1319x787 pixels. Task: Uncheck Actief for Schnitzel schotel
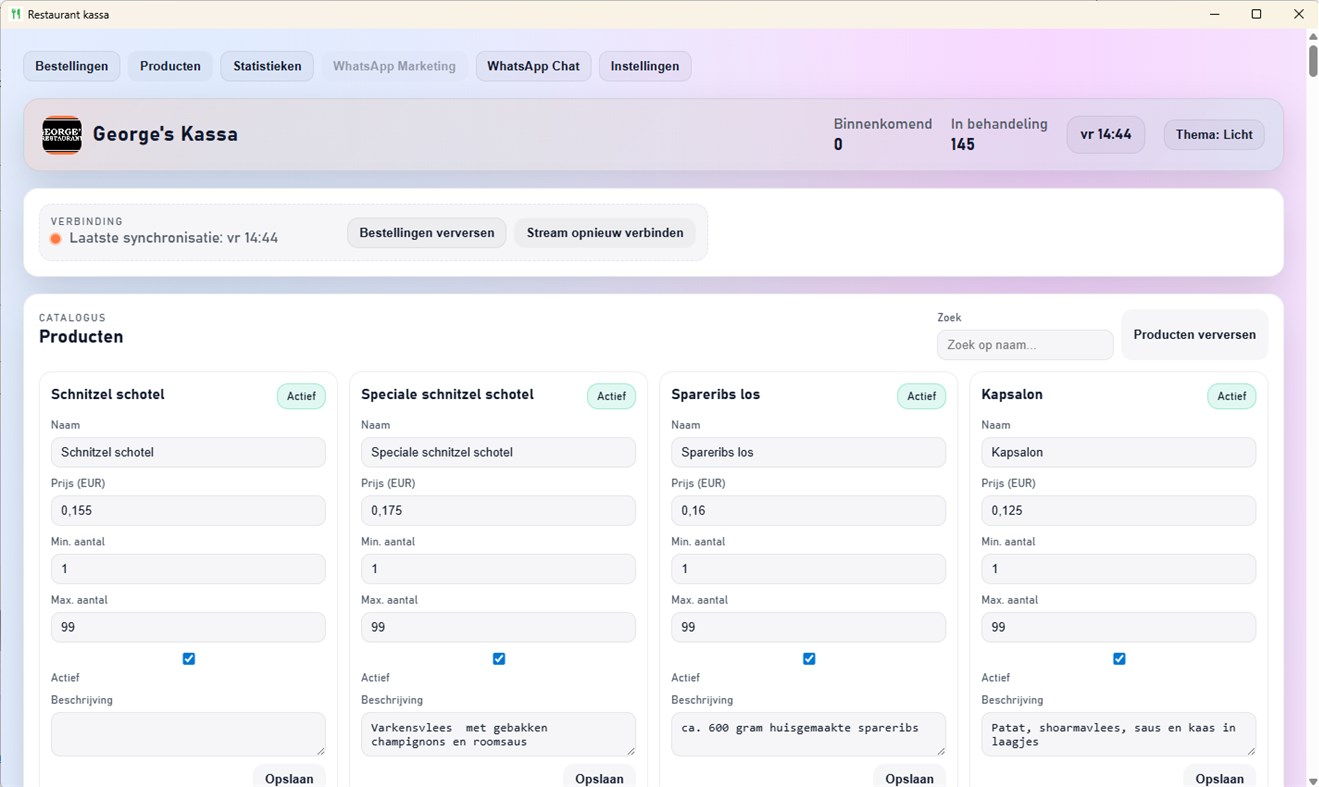[189, 659]
